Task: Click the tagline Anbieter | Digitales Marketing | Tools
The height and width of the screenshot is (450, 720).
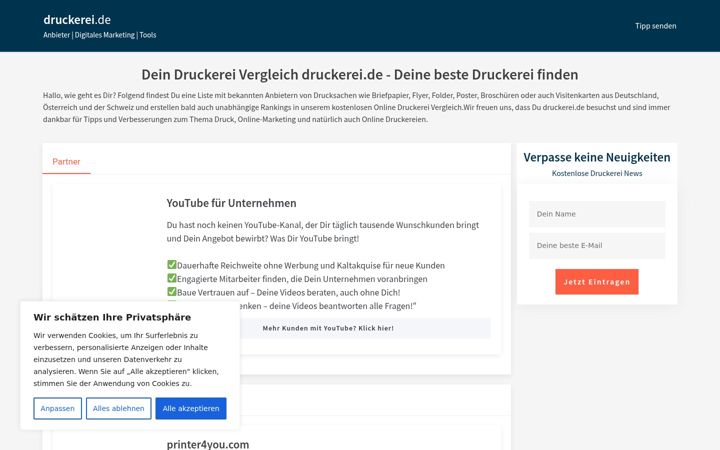Action: coord(100,35)
